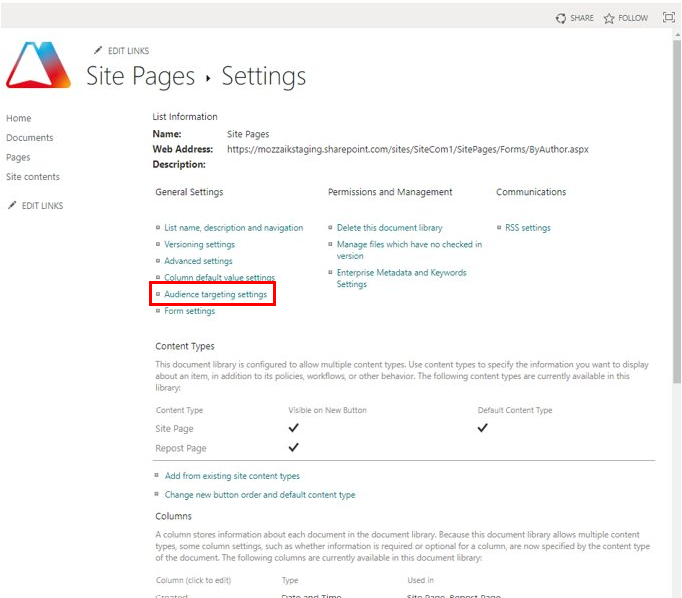Open Advanced settings
Viewport: 682px width, 598px height.
tap(198, 261)
